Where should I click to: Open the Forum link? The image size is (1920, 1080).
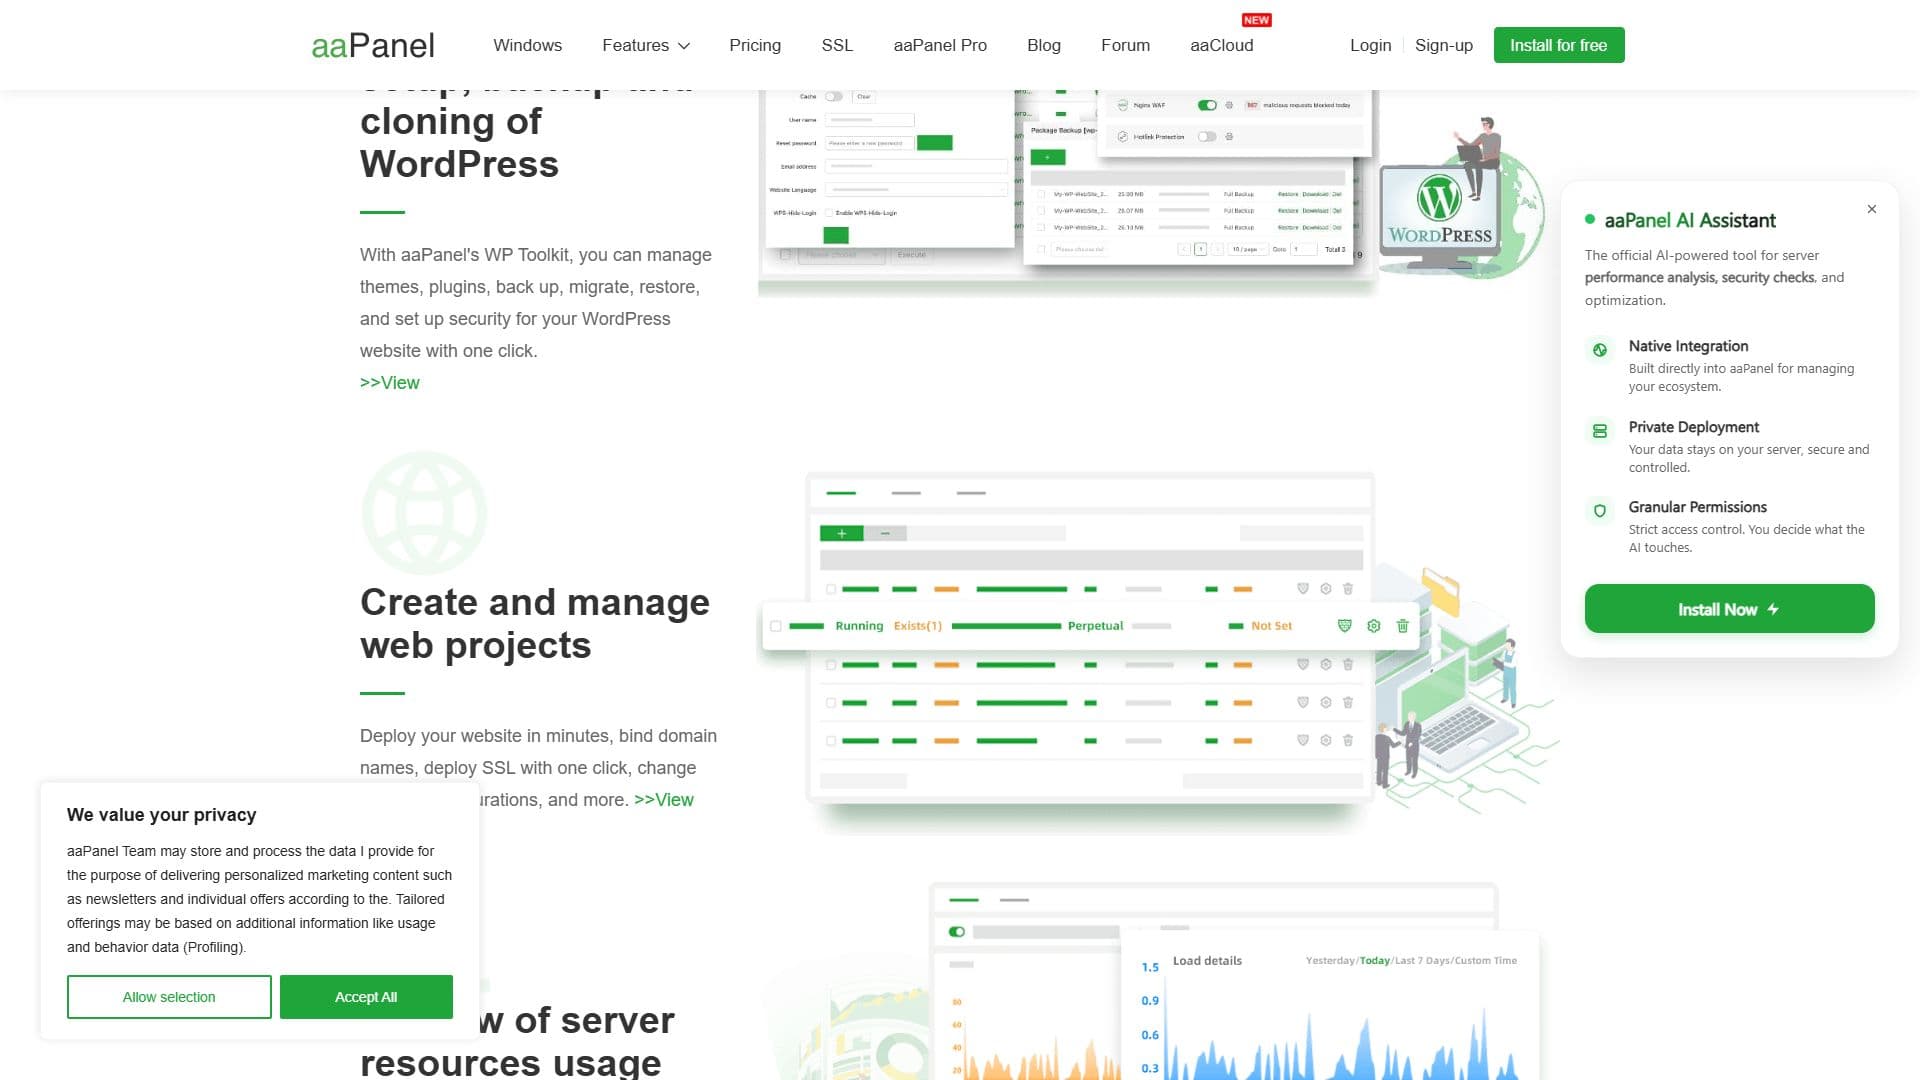point(1125,45)
